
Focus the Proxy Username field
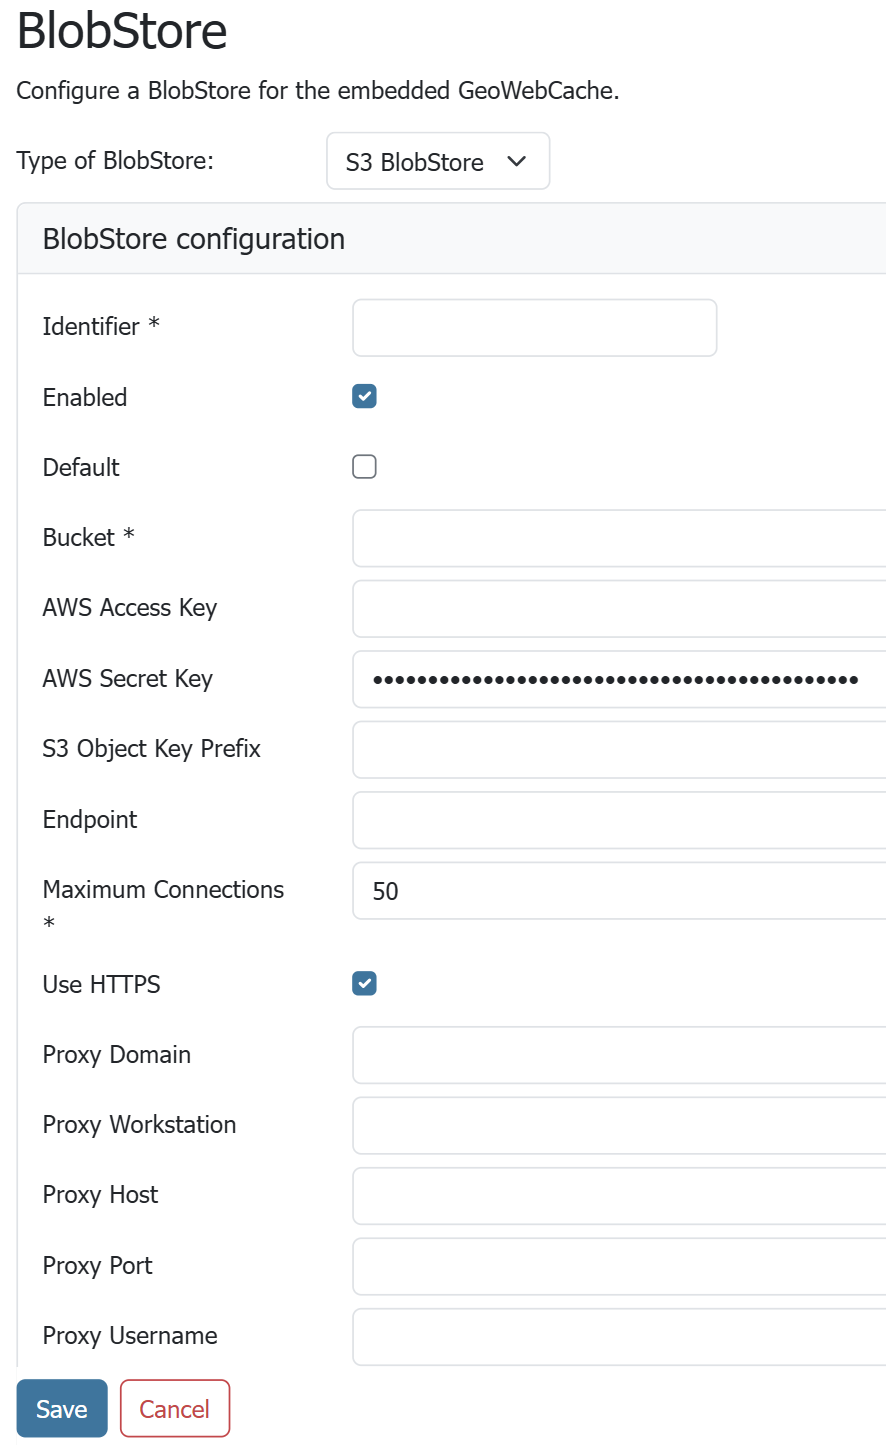pos(619,1337)
